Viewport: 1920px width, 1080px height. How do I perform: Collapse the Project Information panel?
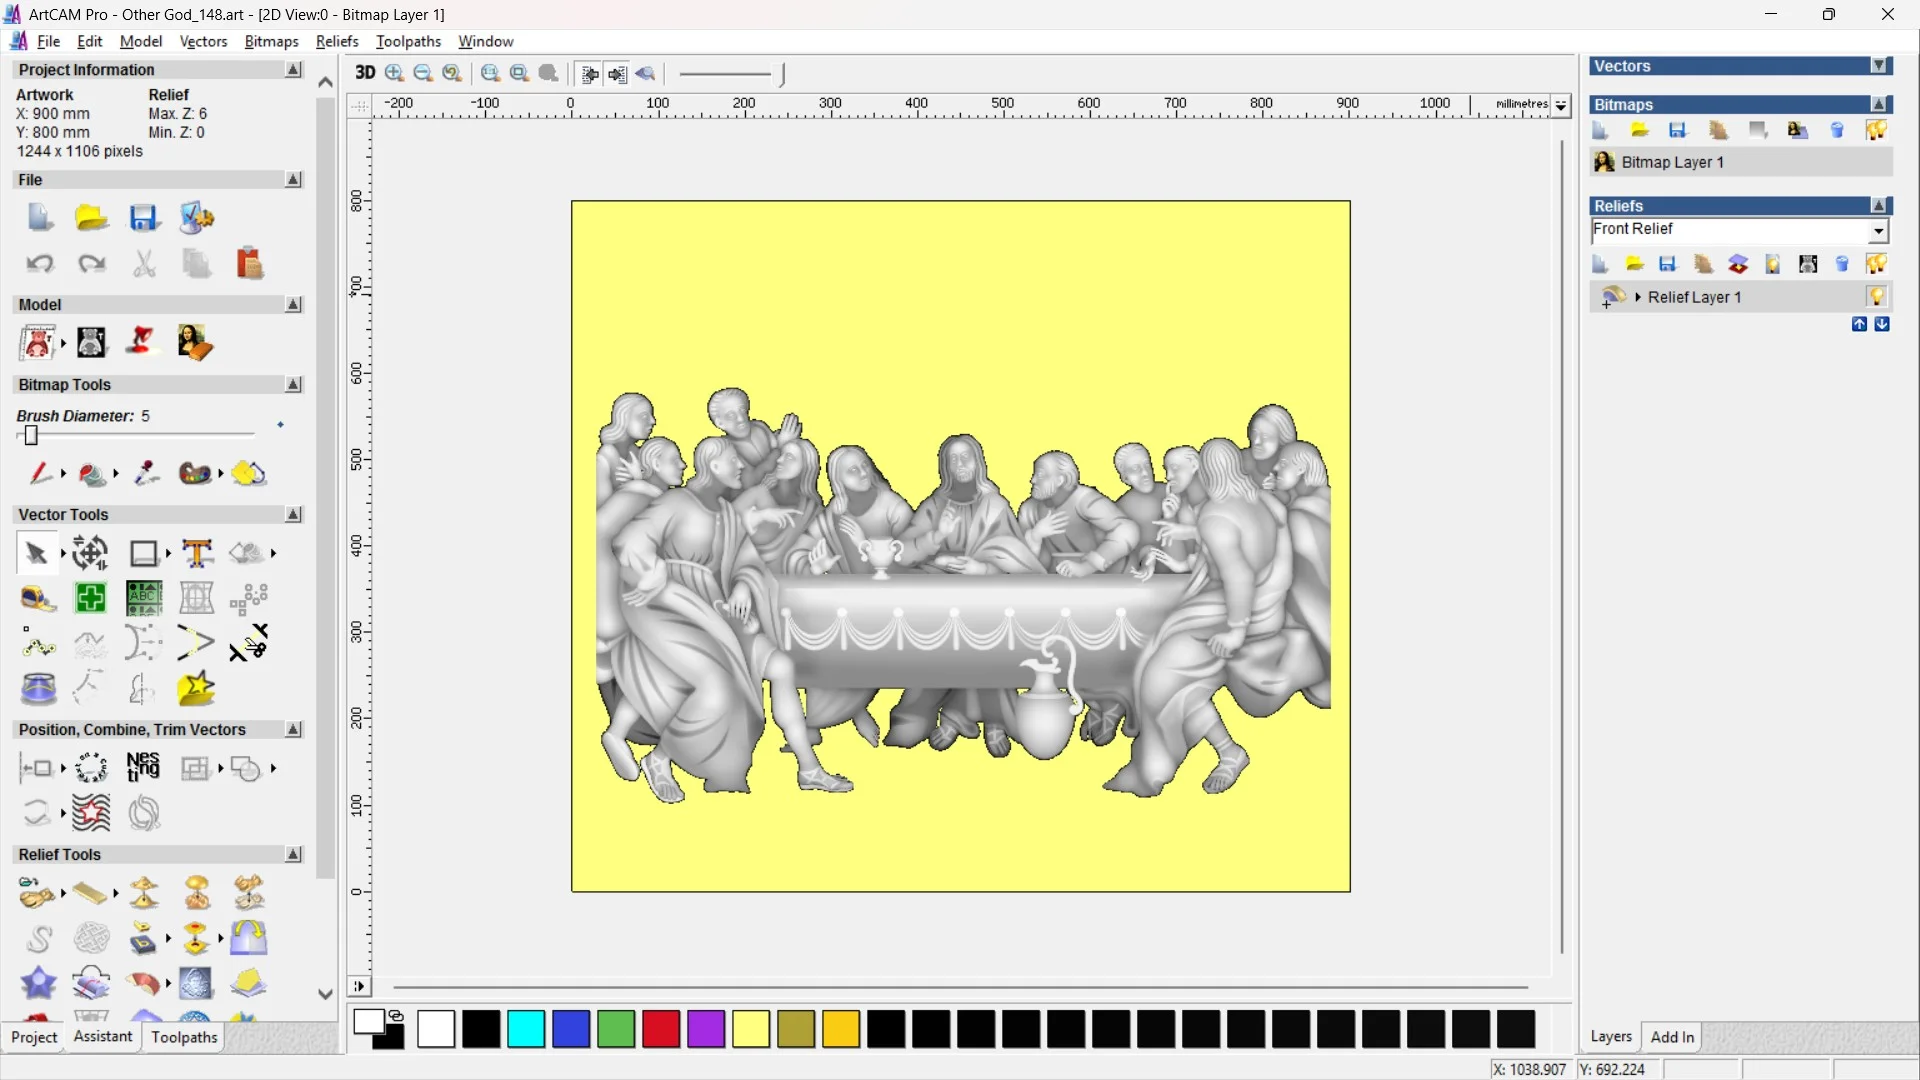[293, 69]
